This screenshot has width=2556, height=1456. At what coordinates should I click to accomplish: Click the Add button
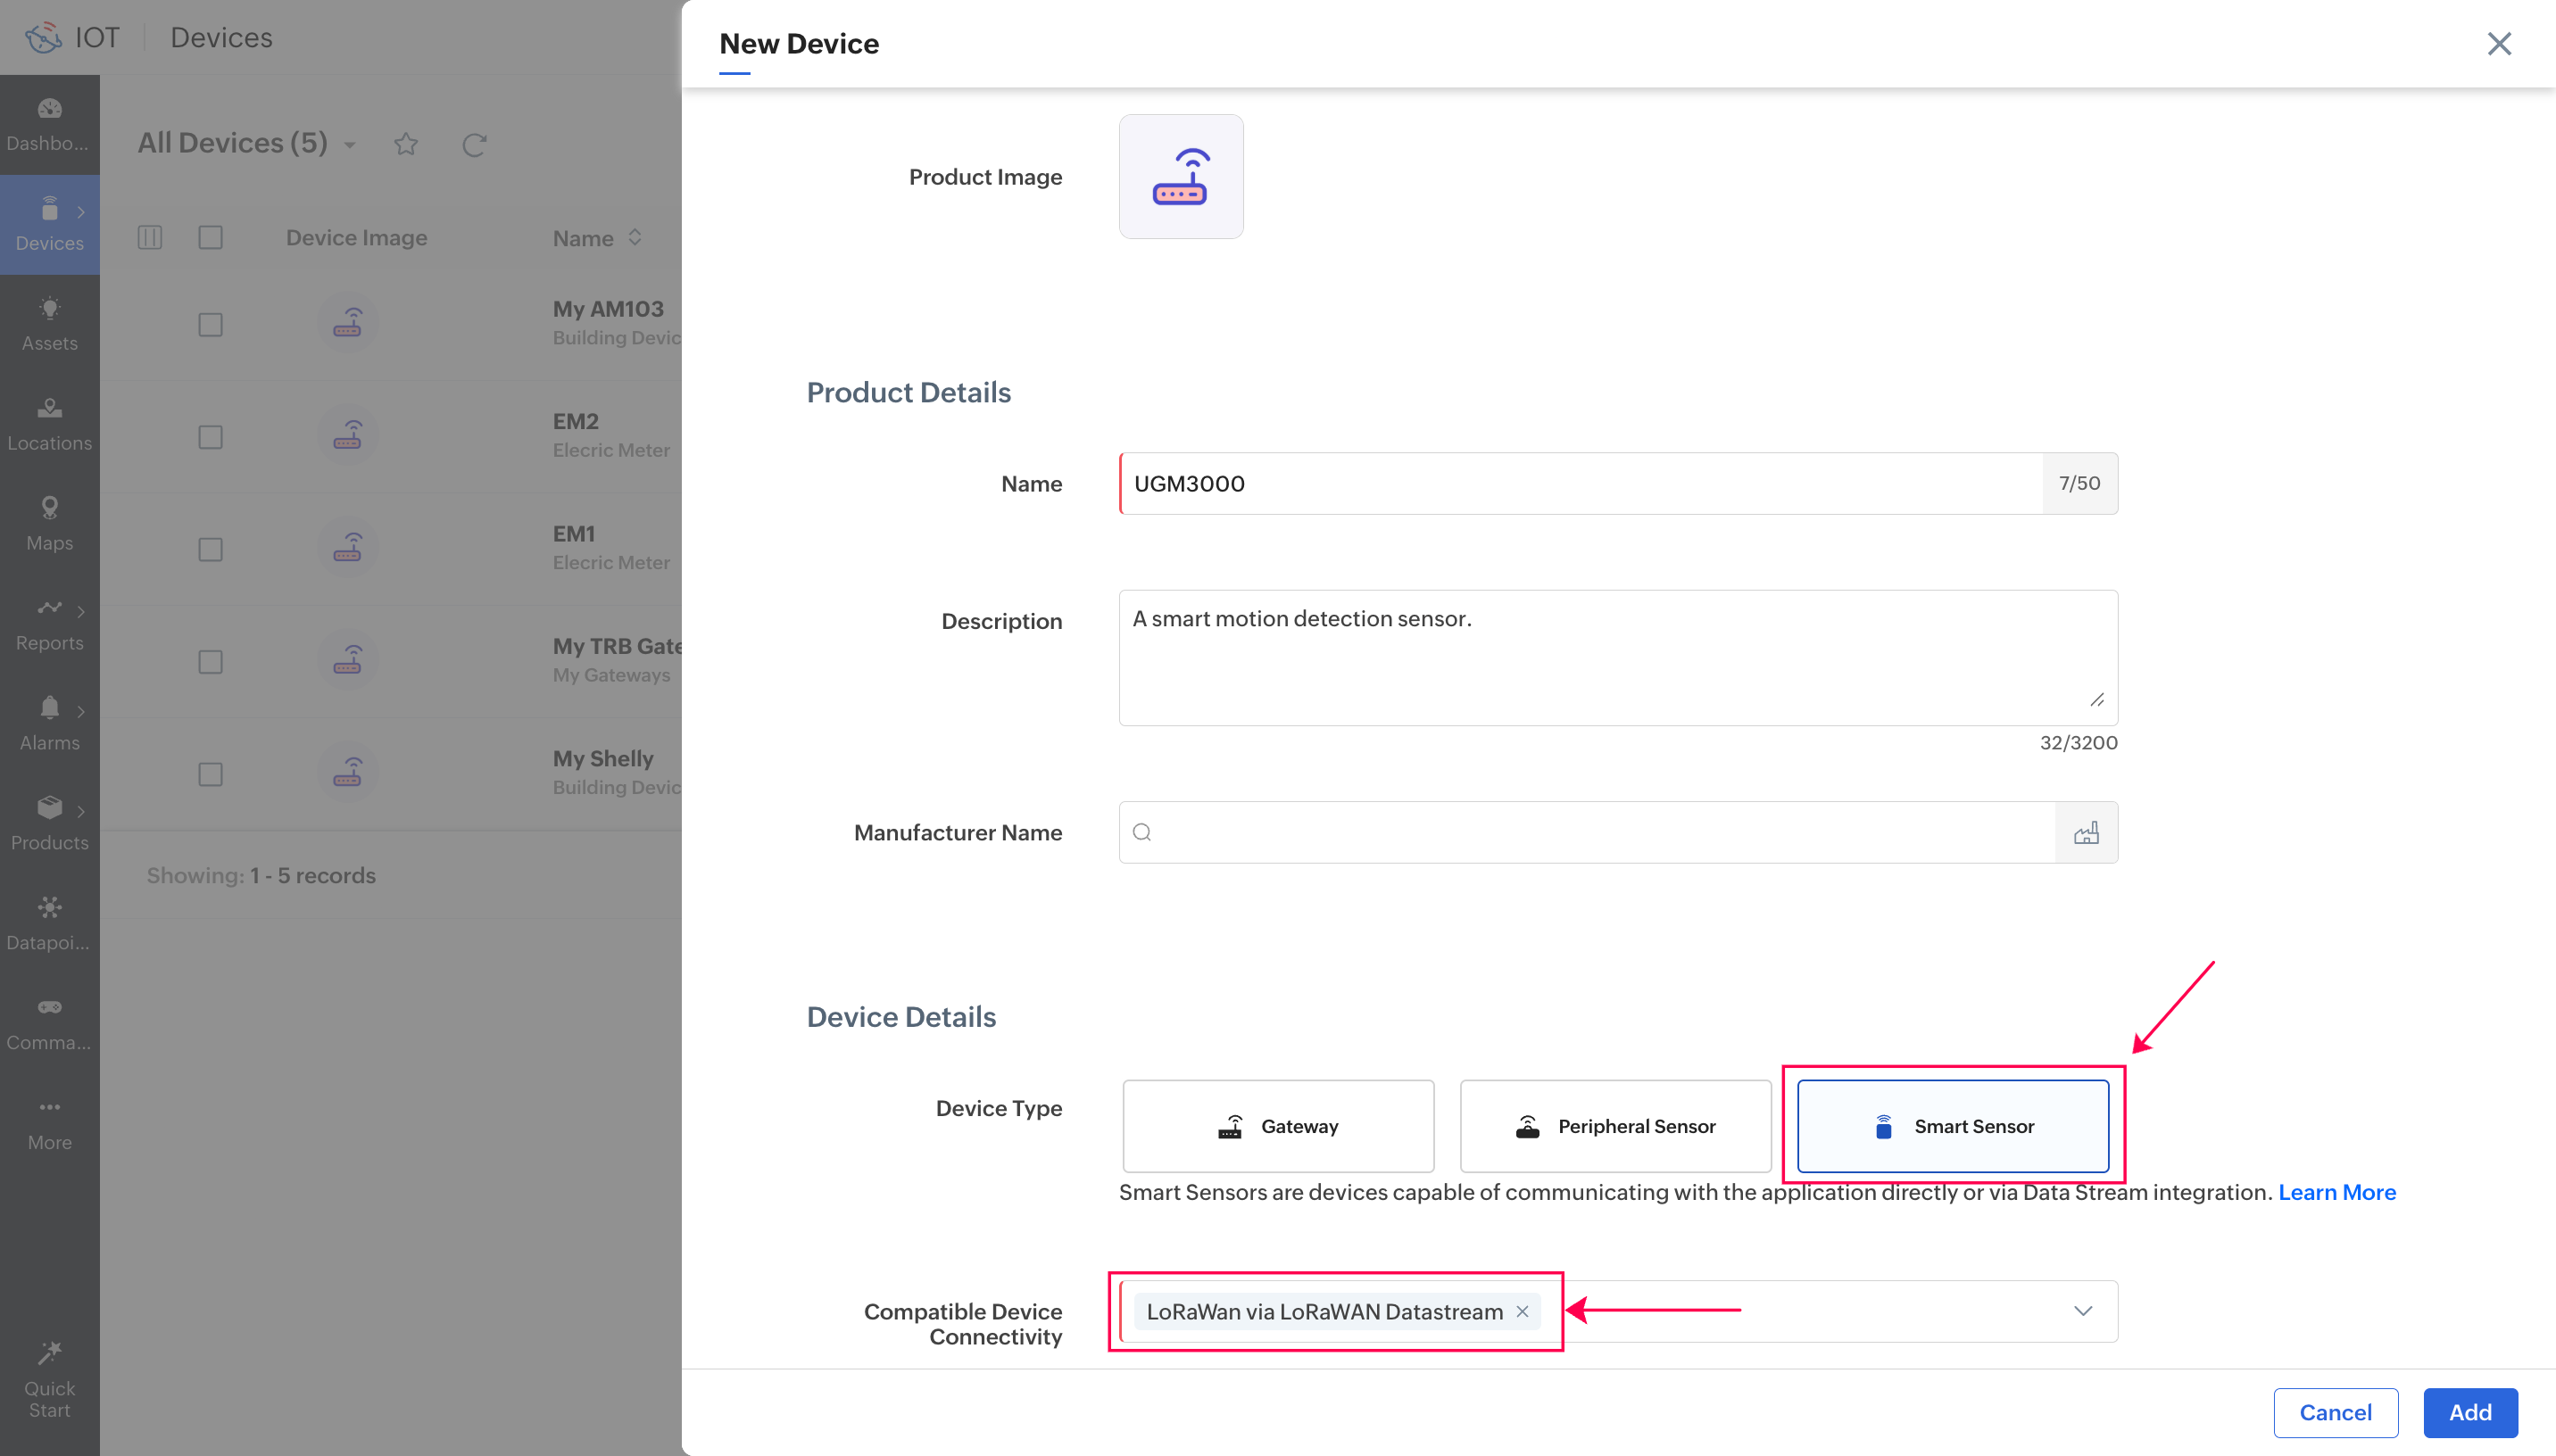(2469, 1412)
